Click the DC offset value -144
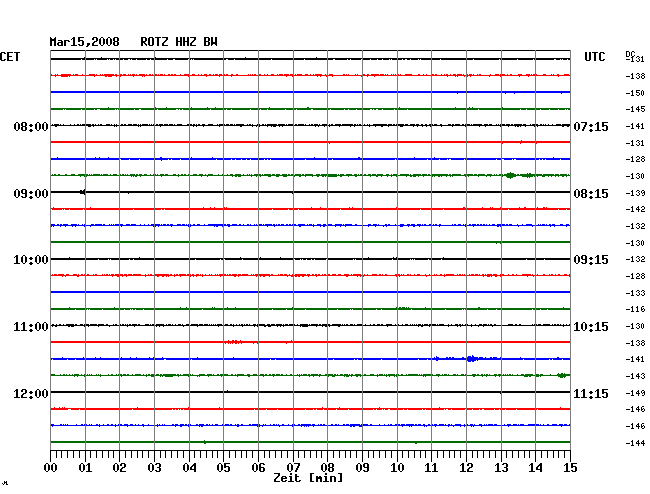The height and width of the screenshot is (494, 650). (x=635, y=443)
